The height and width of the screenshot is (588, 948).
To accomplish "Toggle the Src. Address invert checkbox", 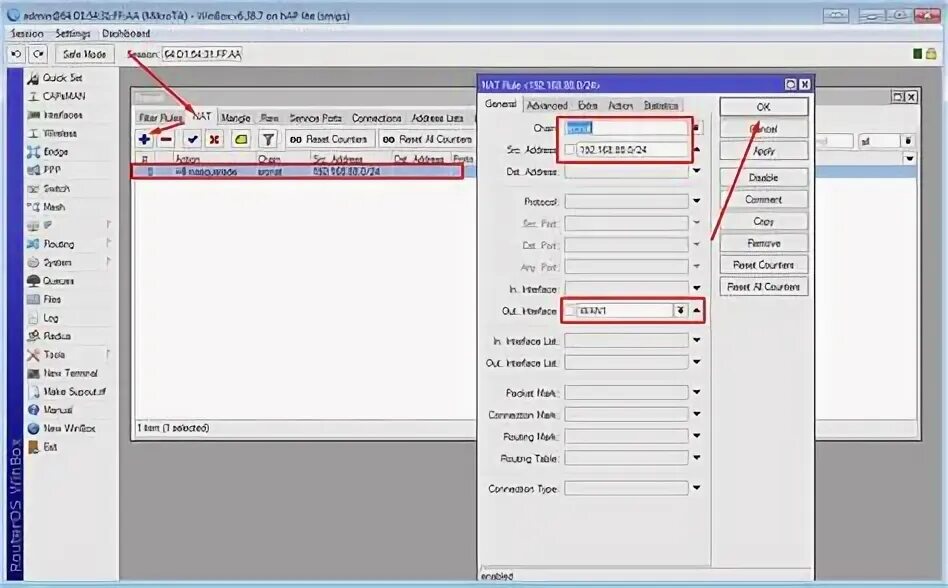I will pos(570,149).
